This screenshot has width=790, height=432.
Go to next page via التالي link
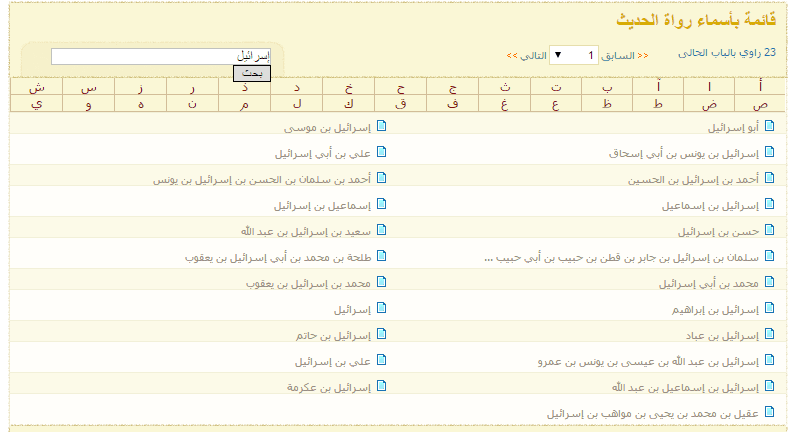(x=527, y=56)
